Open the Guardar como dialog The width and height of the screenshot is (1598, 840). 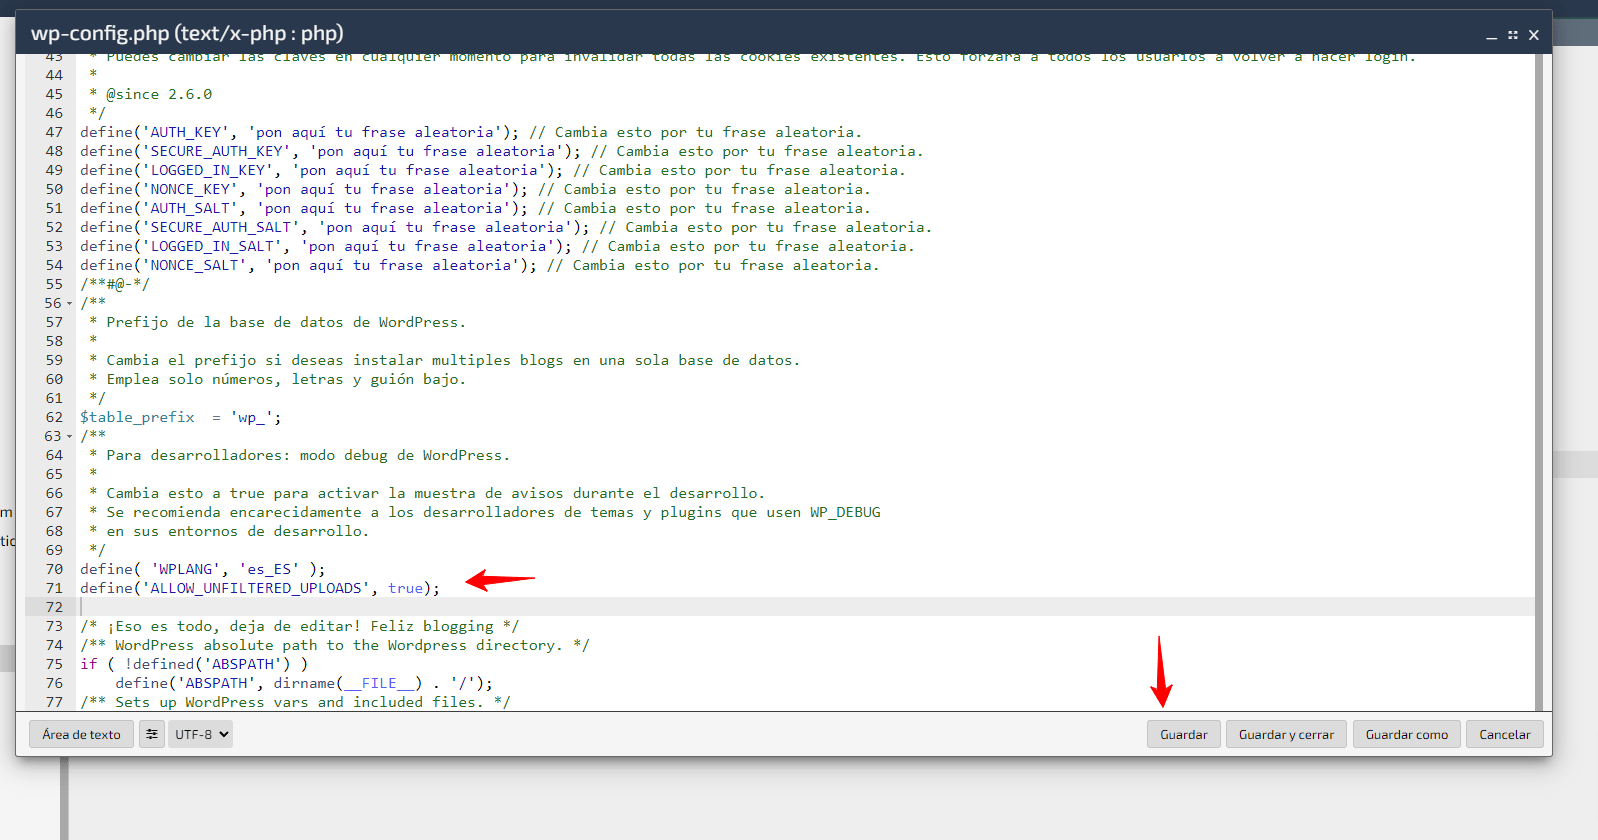click(1406, 734)
